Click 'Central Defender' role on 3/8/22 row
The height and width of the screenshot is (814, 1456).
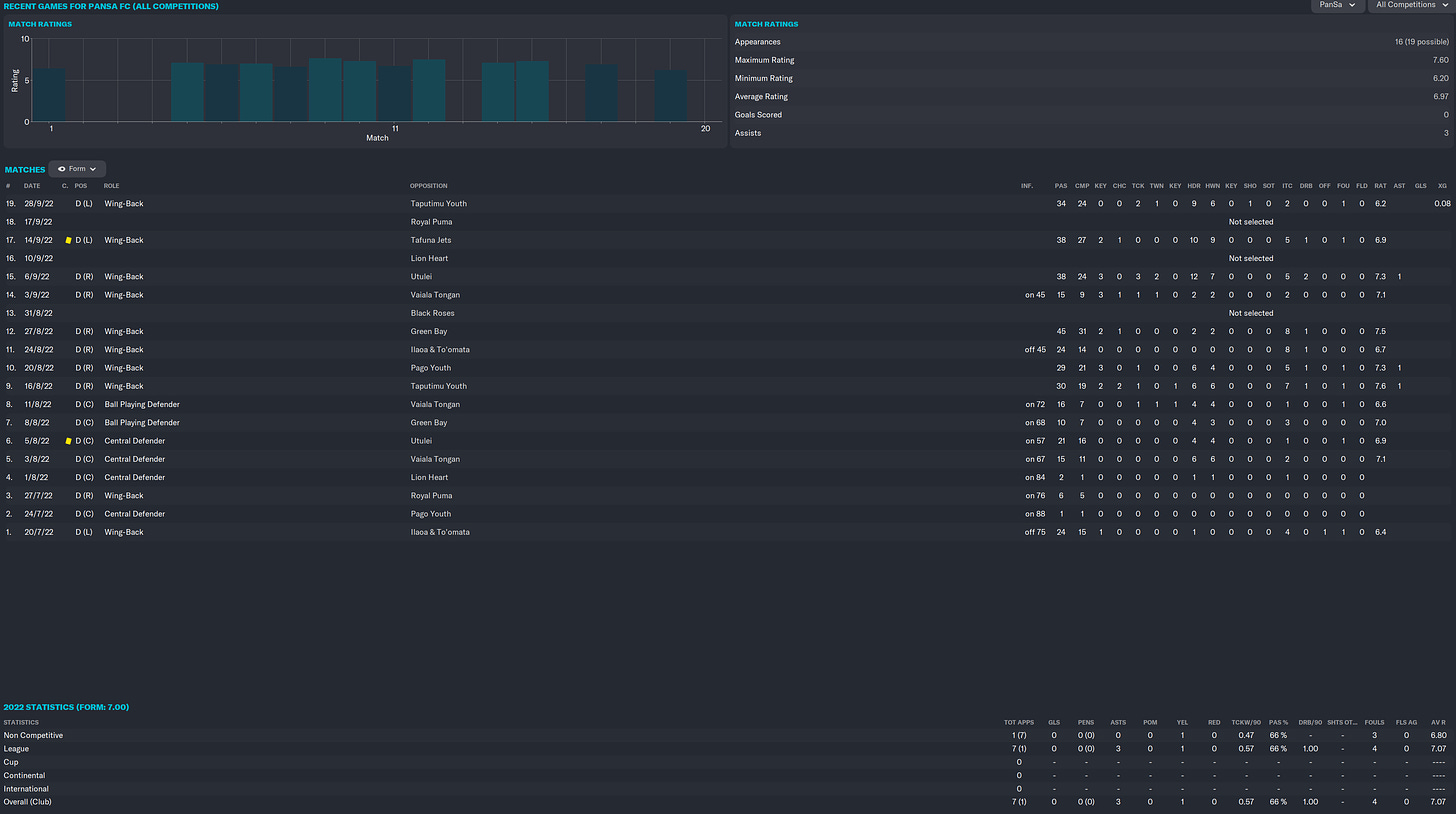(x=135, y=459)
